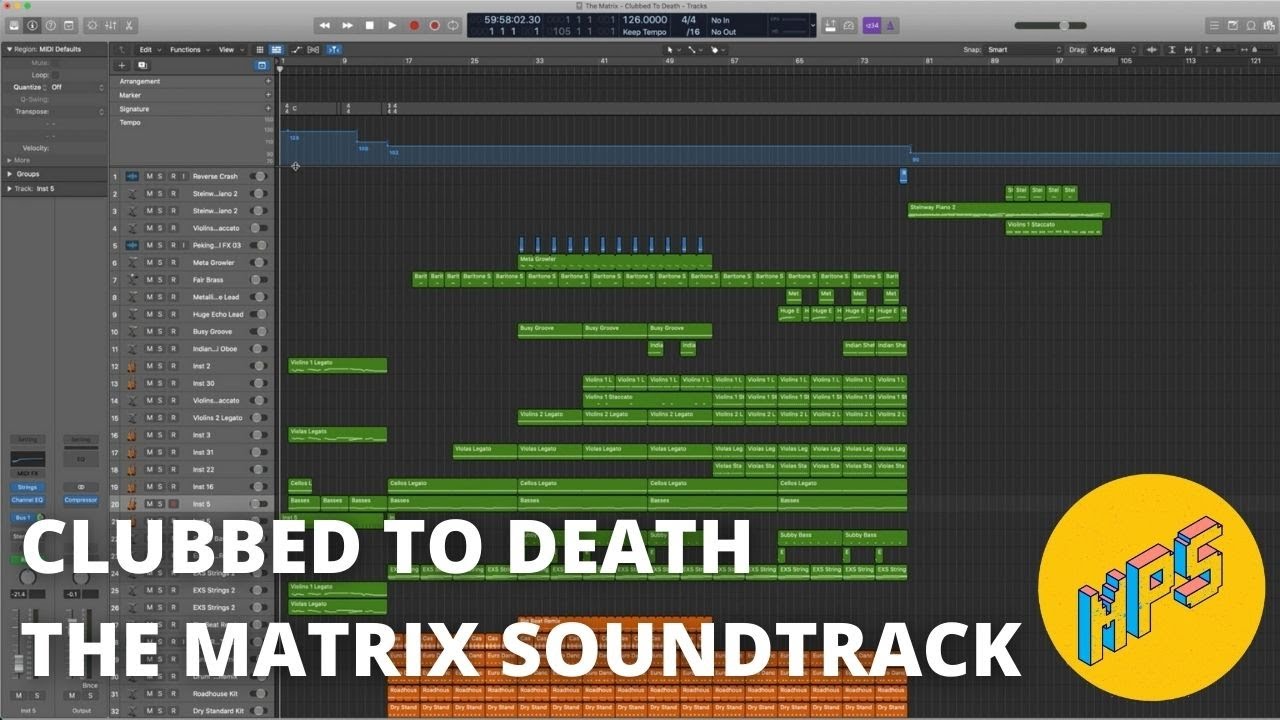Start playback with the Play button
1280x720 pixels.
(x=391, y=25)
